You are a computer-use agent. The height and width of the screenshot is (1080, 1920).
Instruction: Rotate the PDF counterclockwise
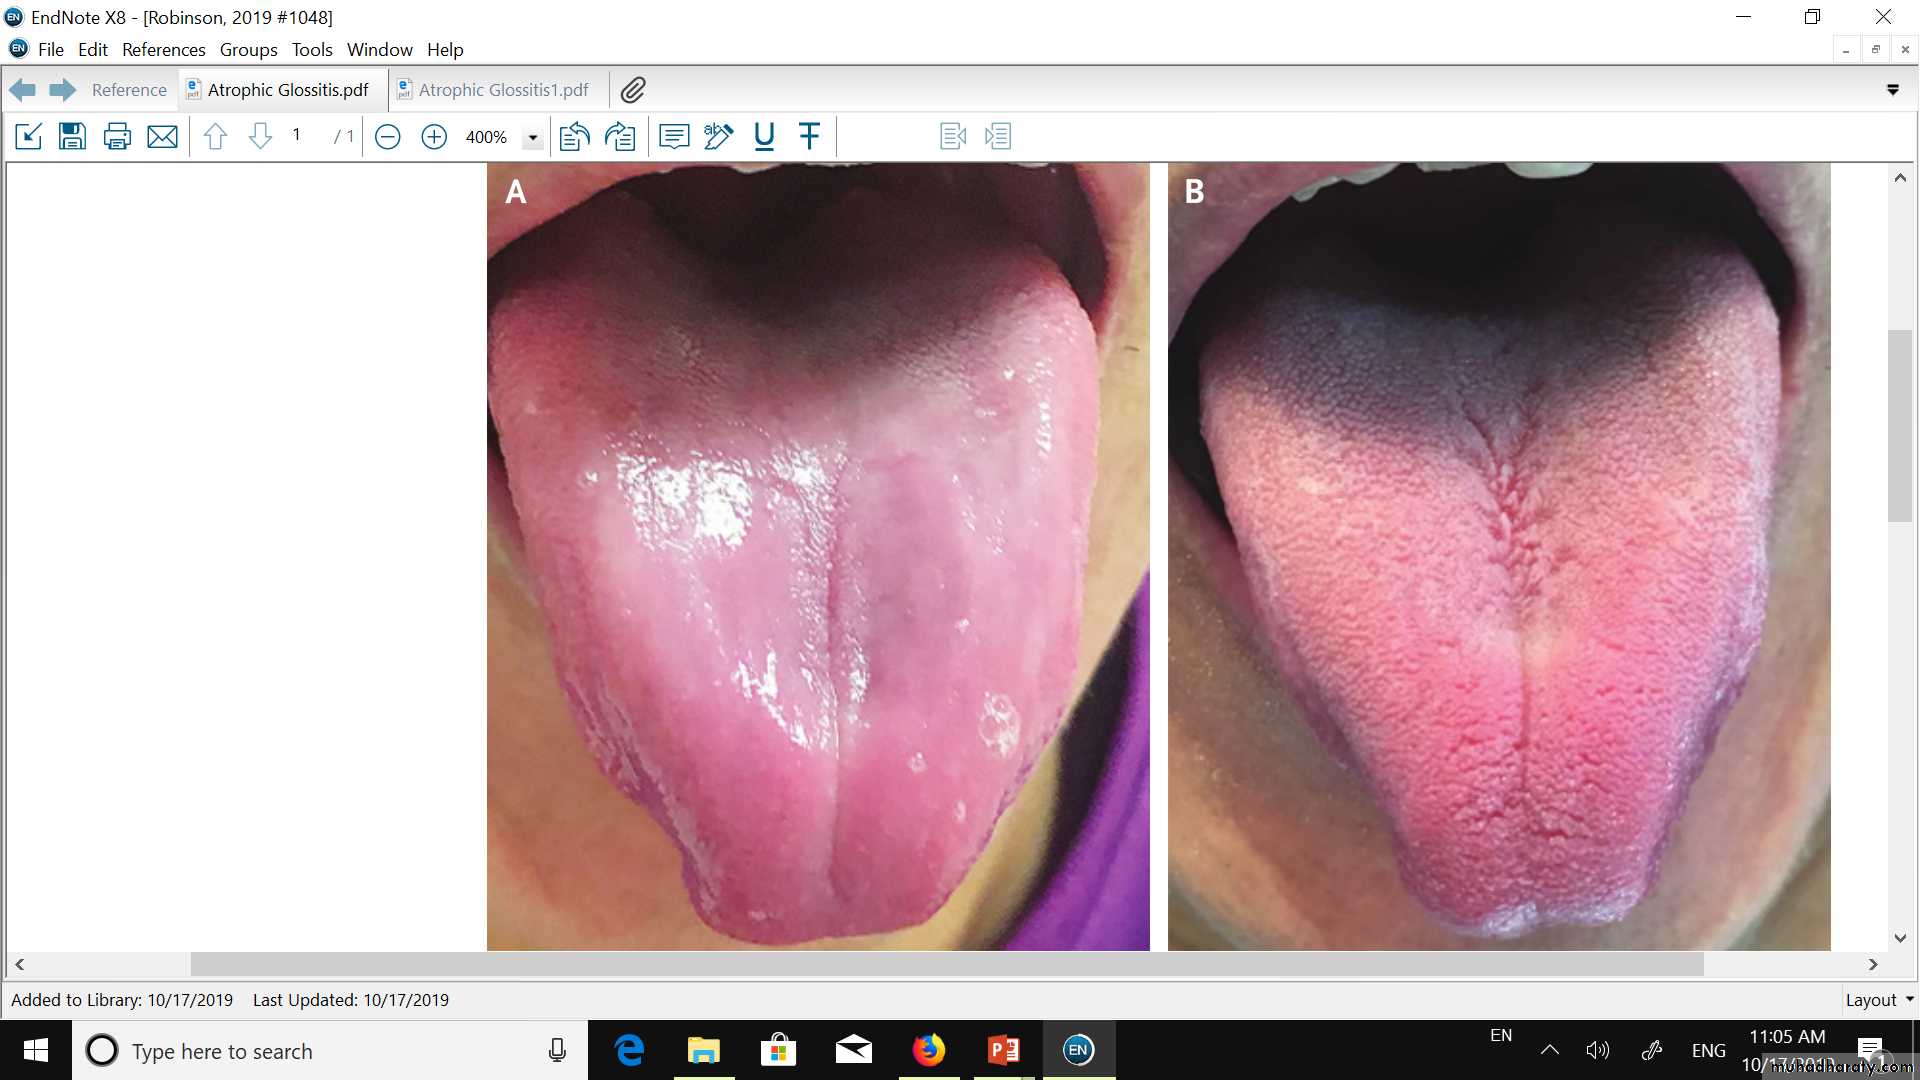point(574,137)
